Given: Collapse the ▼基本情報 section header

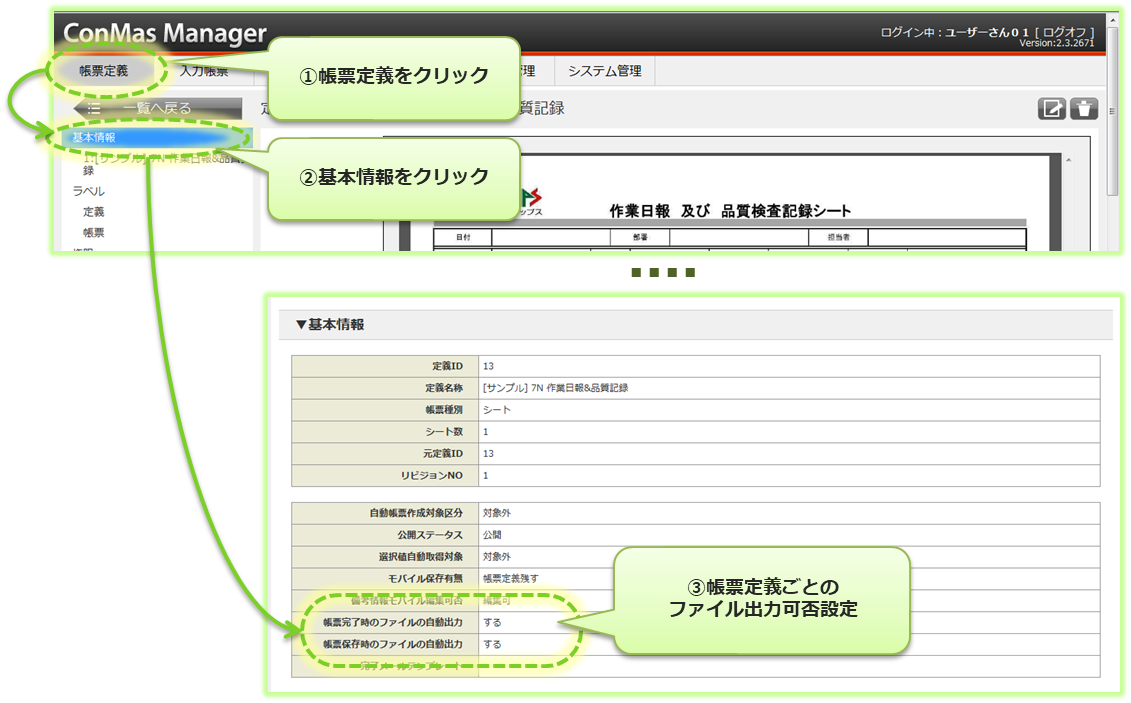Looking at the screenshot, I should (x=330, y=325).
